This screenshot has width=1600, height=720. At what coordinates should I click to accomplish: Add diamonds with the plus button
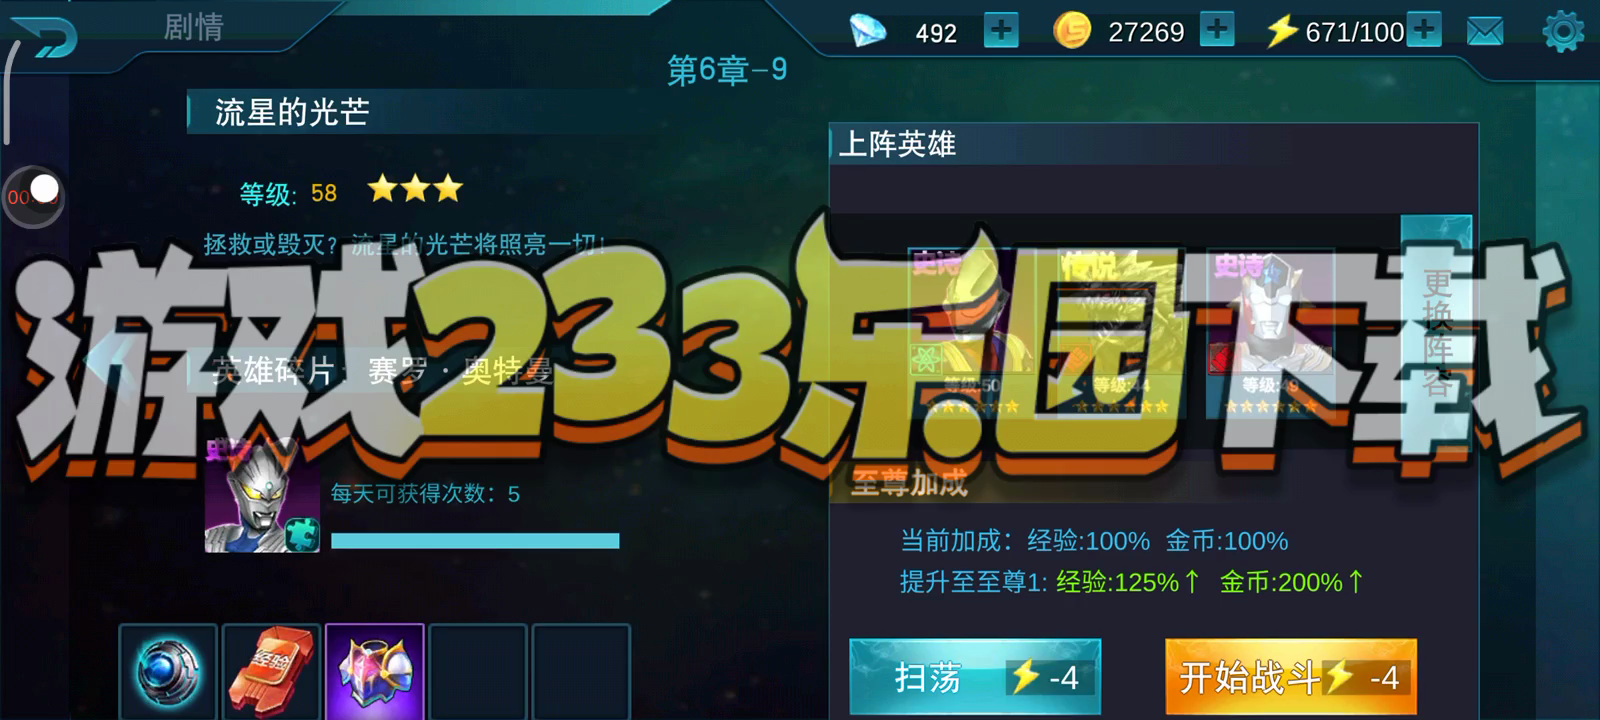coord(1001,30)
